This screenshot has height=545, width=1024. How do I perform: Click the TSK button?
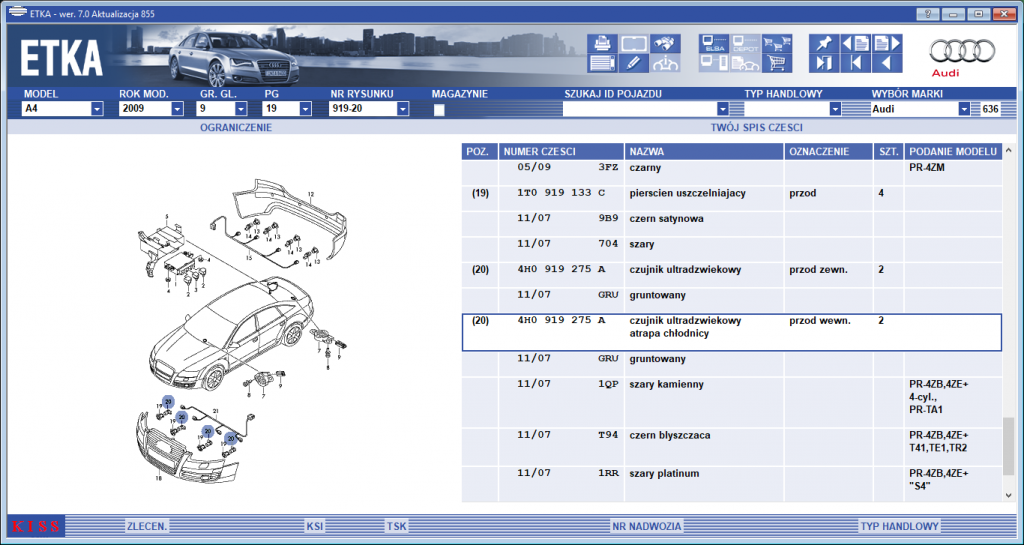[396, 526]
